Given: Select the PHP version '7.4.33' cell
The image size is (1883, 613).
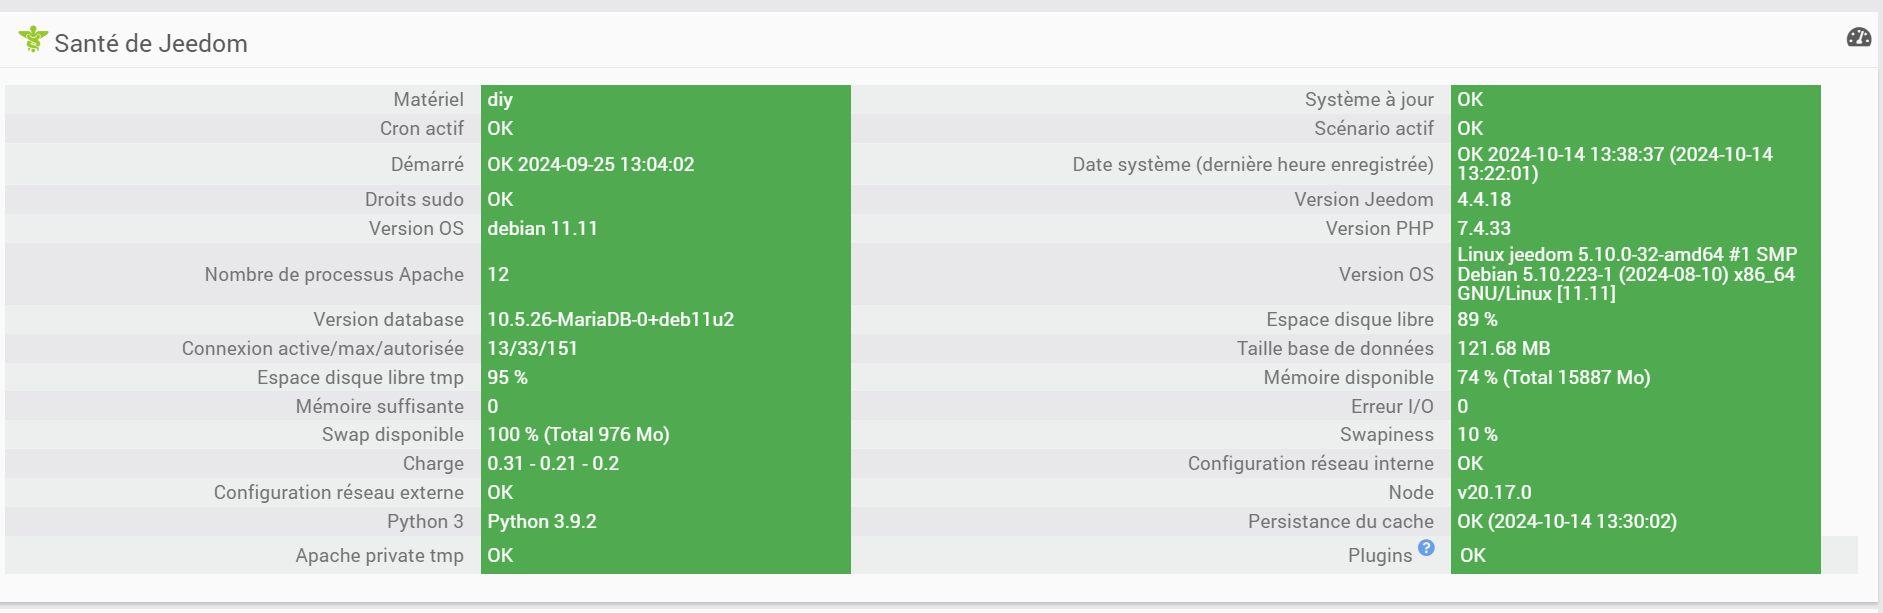Looking at the screenshot, I should pyautogui.click(x=1484, y=228).
